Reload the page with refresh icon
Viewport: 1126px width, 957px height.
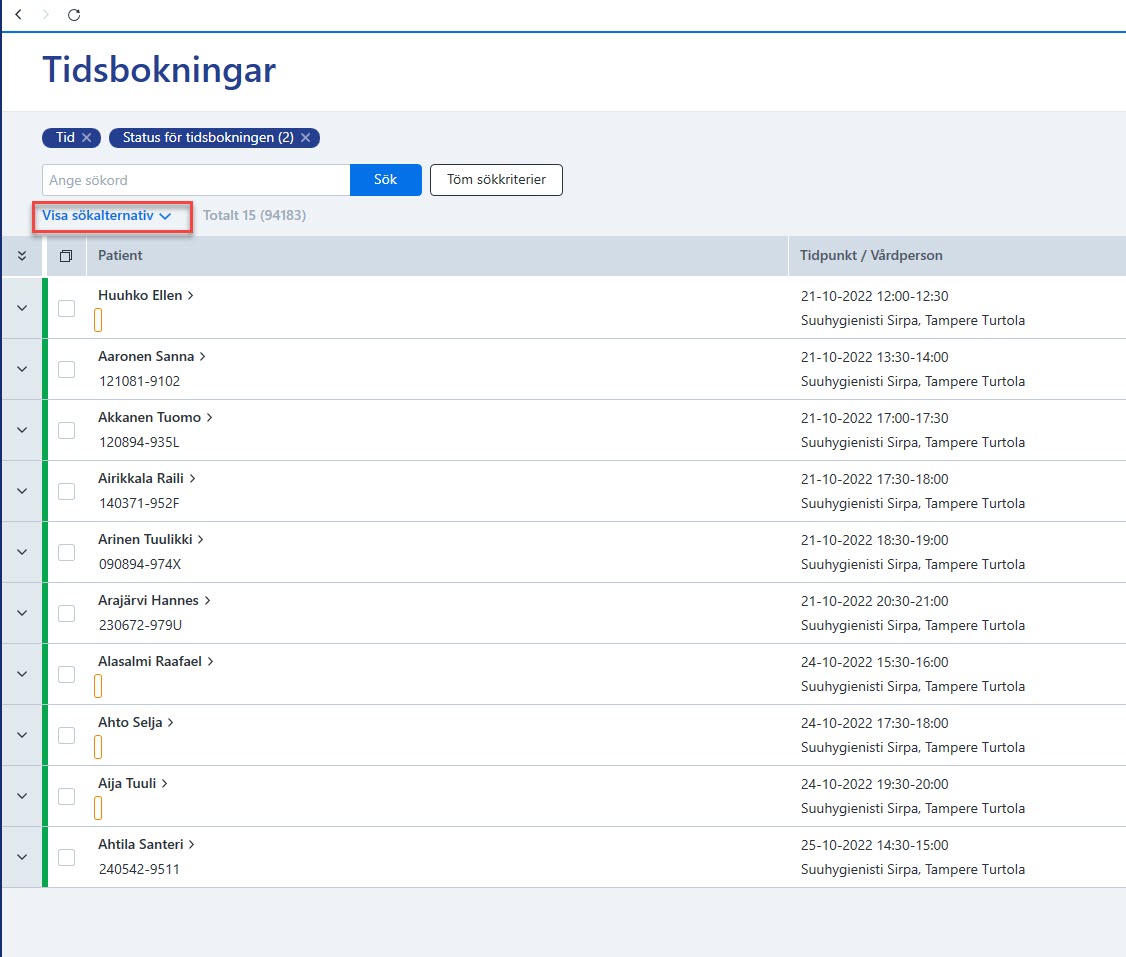73,14
